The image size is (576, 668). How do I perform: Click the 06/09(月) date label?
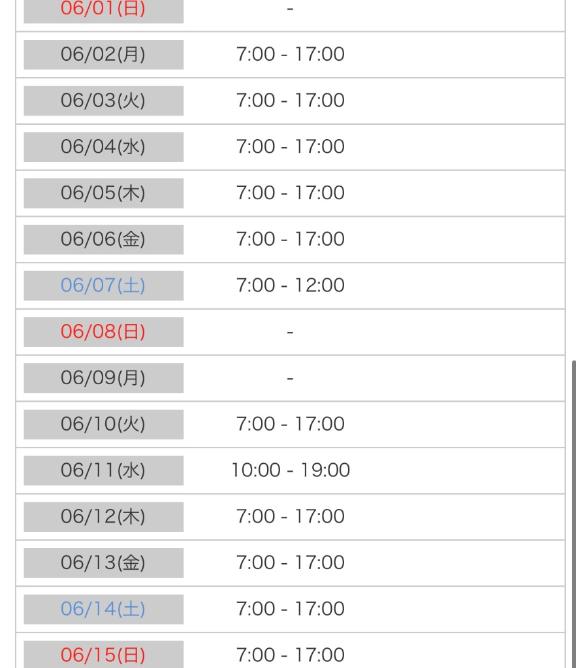104,378
